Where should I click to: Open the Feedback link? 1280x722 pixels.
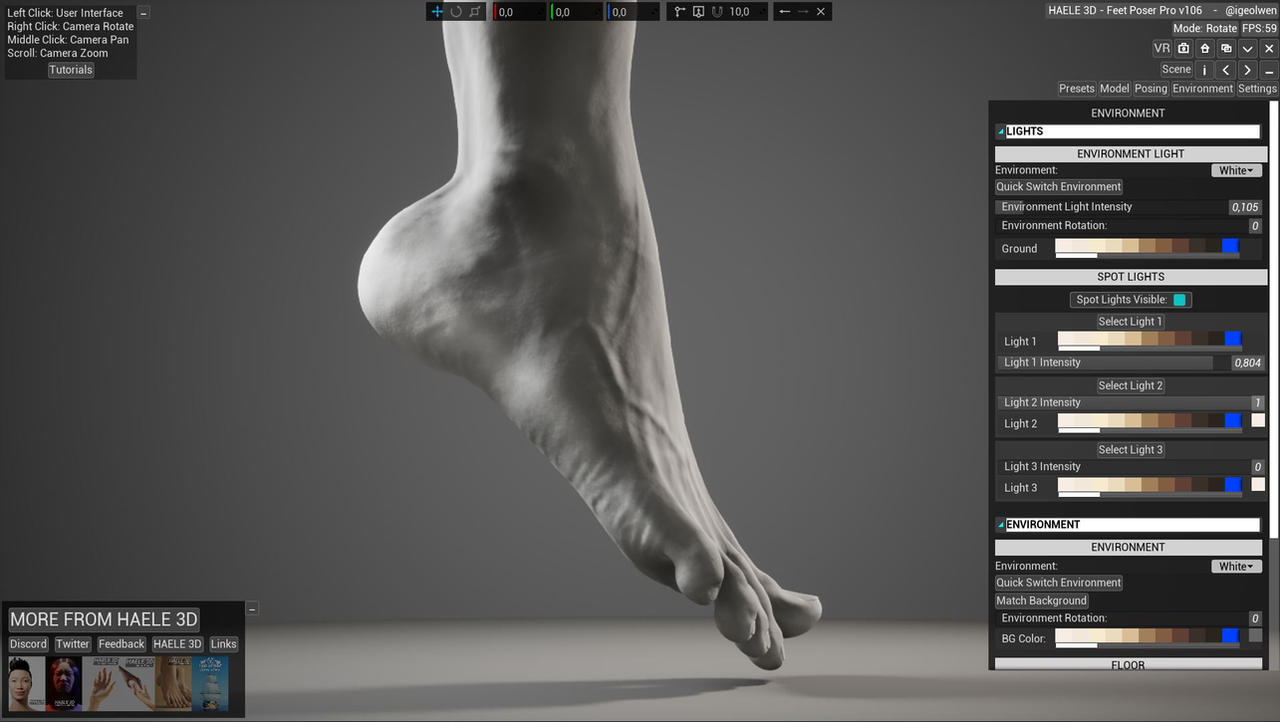coord(122,645)
